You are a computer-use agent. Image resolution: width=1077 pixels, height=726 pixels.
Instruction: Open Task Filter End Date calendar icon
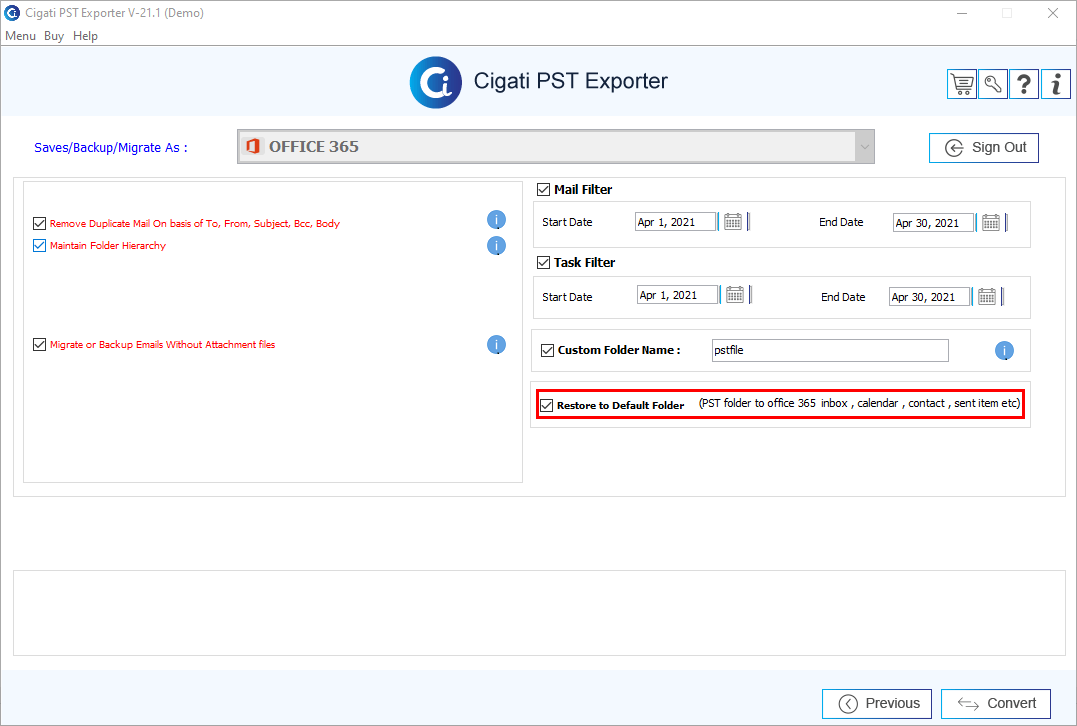(x=987, y=297)
